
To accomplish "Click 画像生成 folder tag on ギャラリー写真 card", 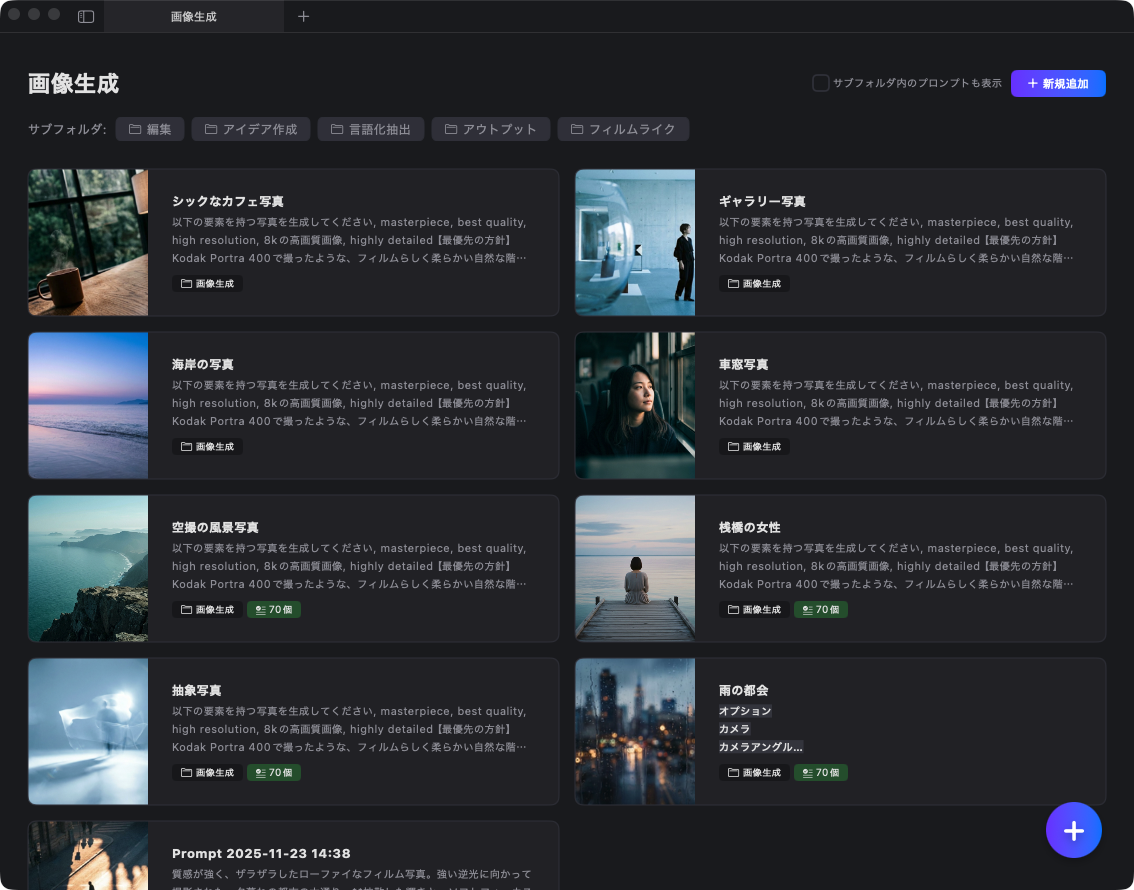I will (x=754, y=284).
